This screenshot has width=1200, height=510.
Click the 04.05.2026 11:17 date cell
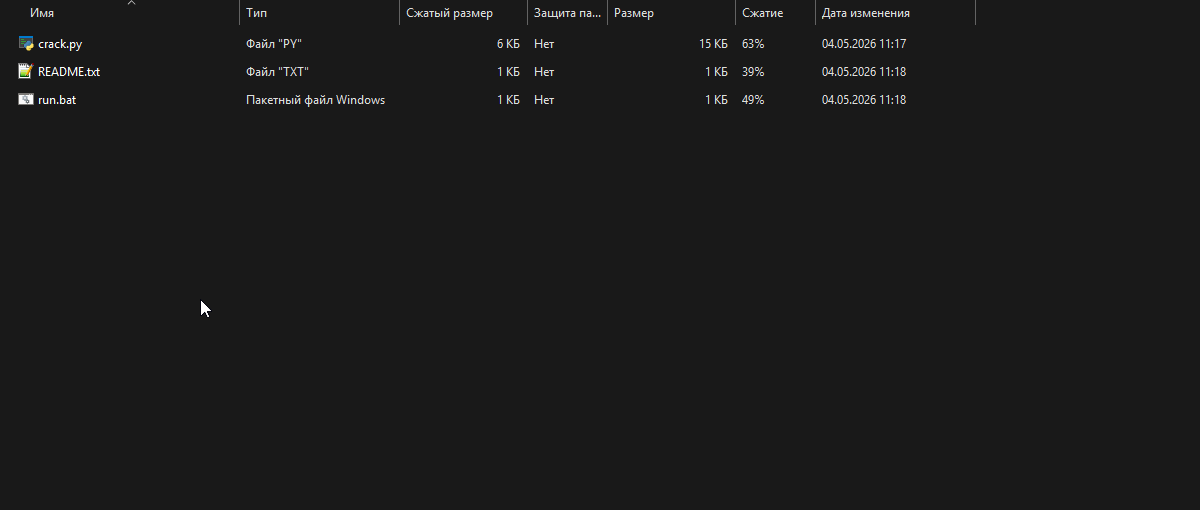coord(864,44)
